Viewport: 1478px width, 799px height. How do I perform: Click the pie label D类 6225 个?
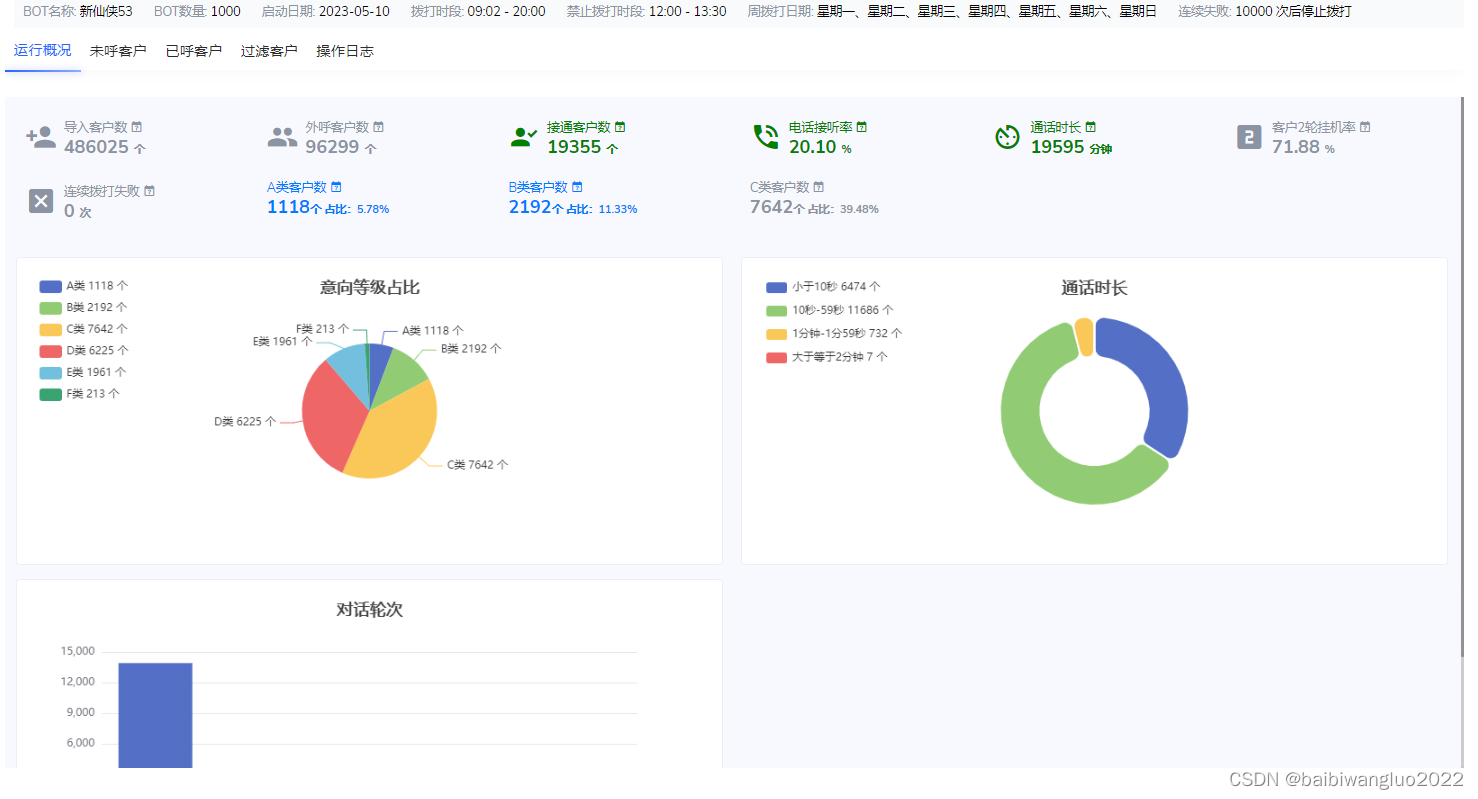[245, 421]
